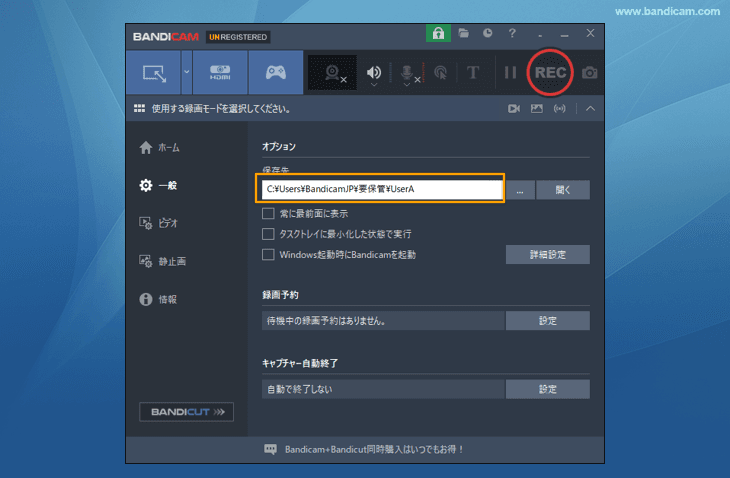Image resolution: width=730 pixels, height=478 pixels.
Task: Open the ビデオ settings tab
Action: (x=159, y=223)
